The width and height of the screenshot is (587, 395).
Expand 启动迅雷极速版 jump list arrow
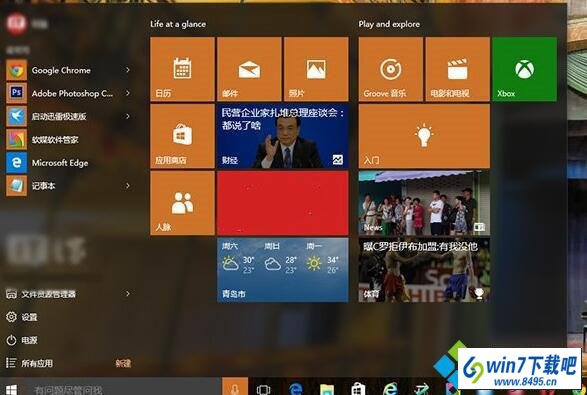click(x=128, y=116)
